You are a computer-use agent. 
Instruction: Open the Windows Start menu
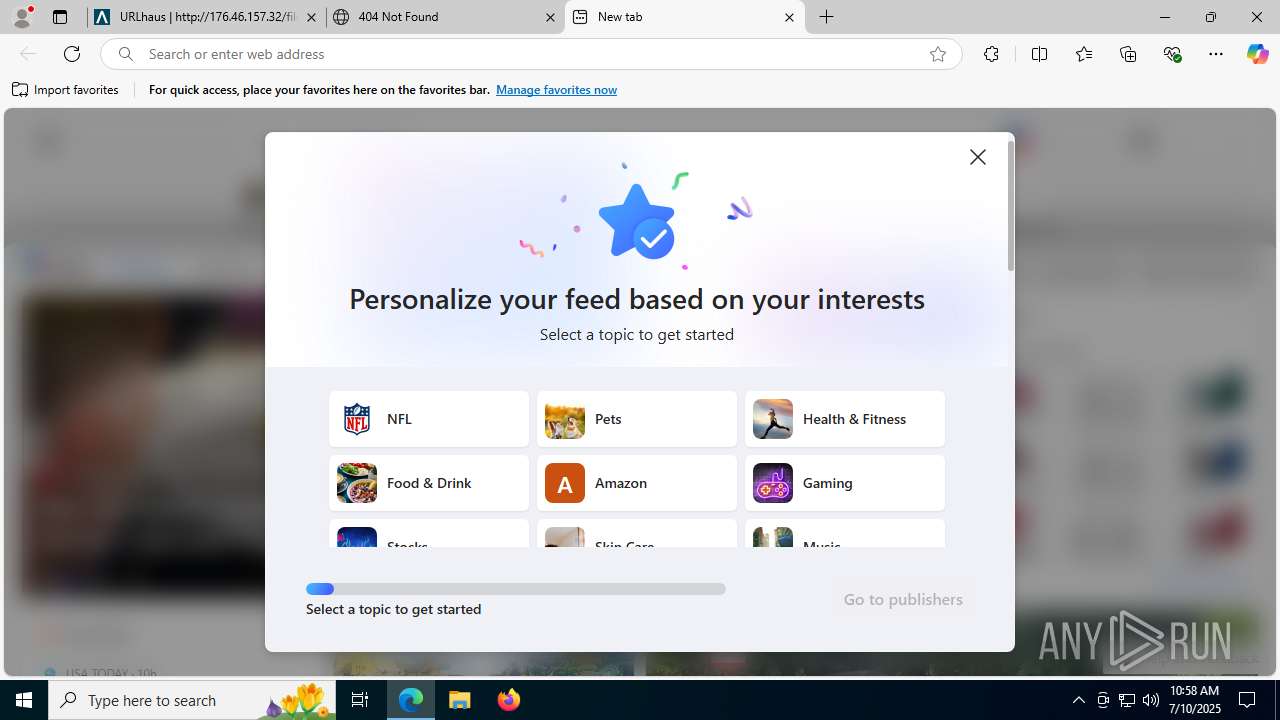pyautogui.click(x=24, y=700)
